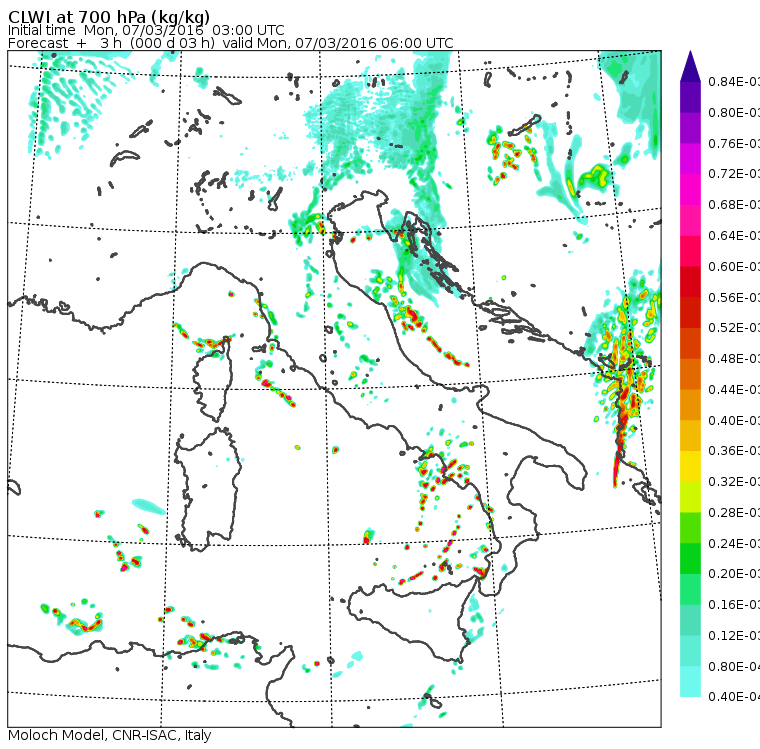Screen dimensions: 760x749
Task: Click inside the Corsica island outline
Action: pyautogui.click(x=213, y=378)
